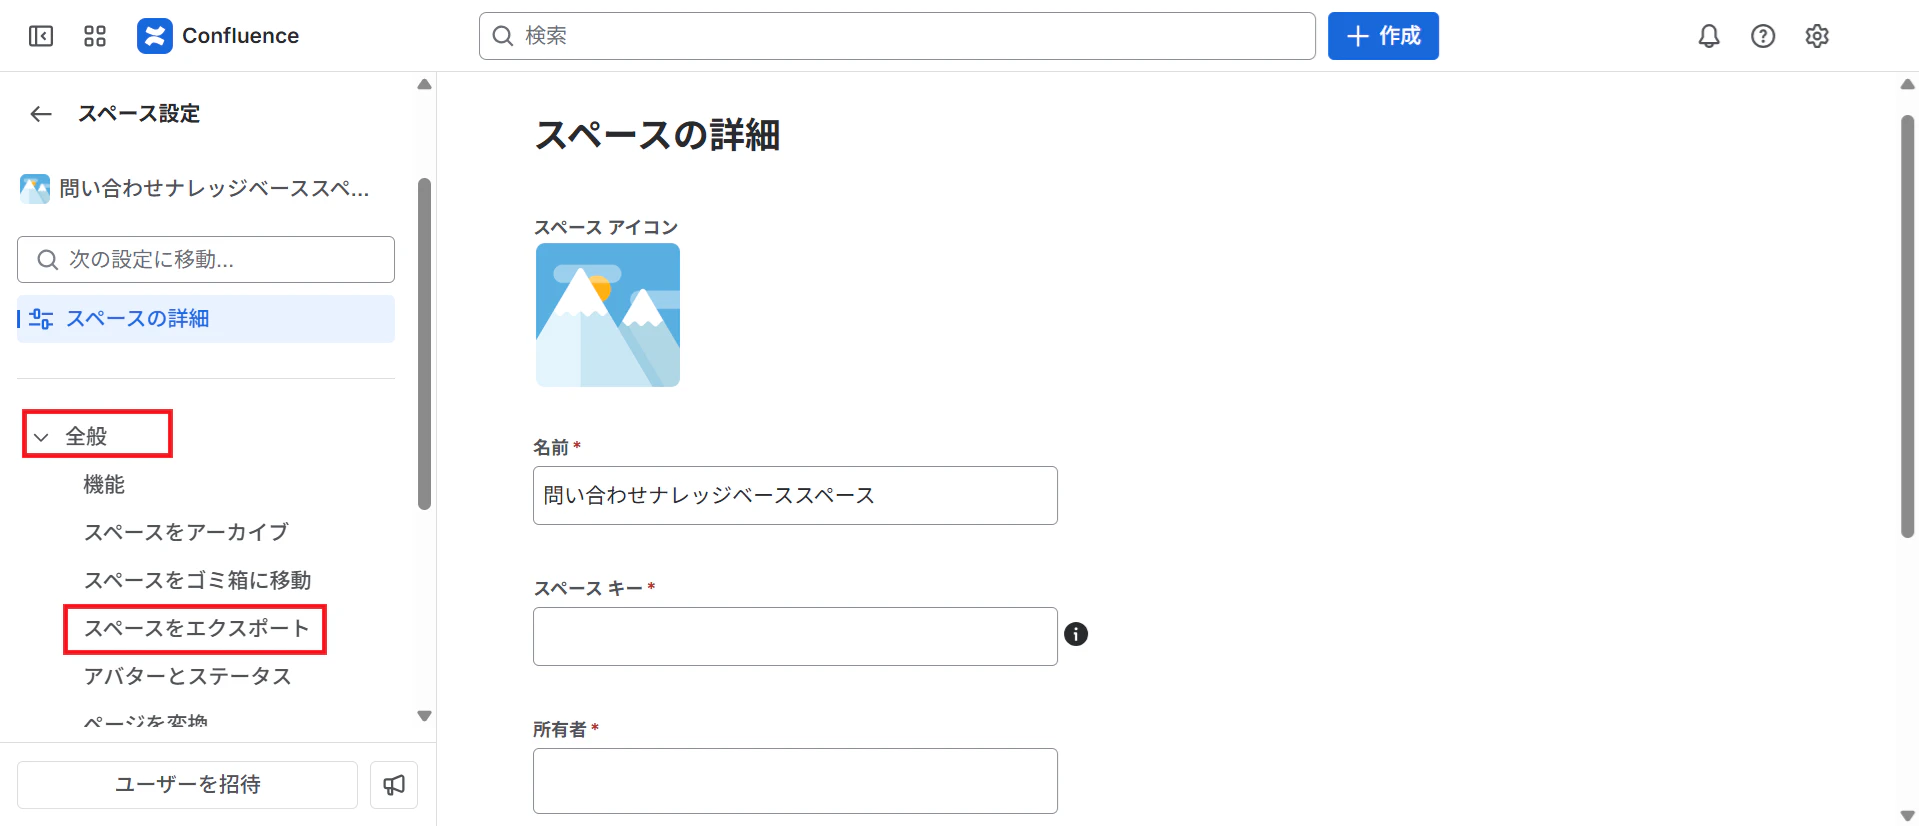Click the sidebar scroll down arrow

tap(424, 716)
